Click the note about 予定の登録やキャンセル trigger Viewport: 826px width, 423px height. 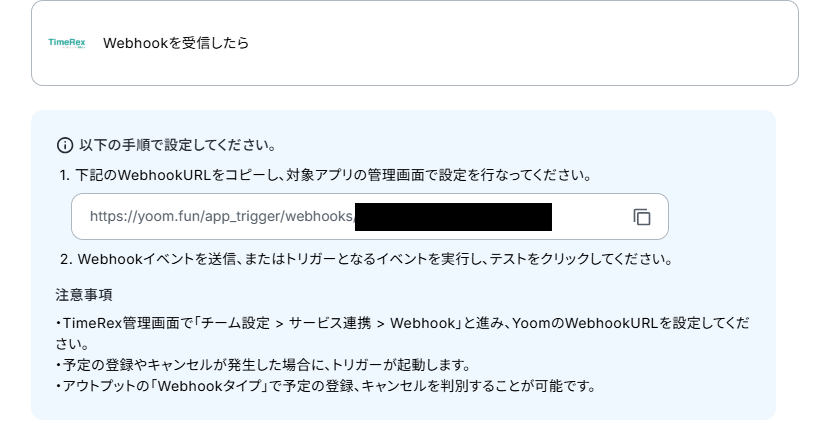point(263,365)
